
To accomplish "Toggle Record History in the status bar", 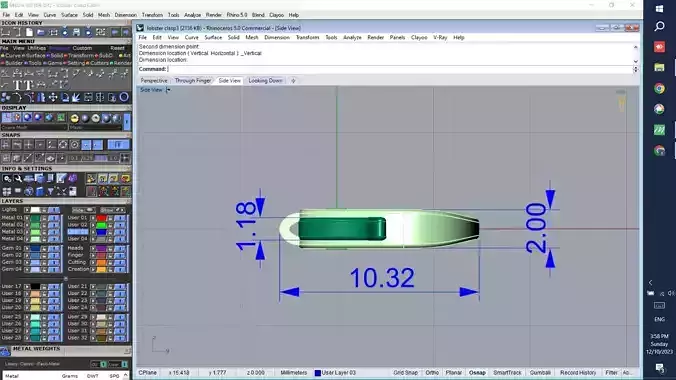I will tap(578, 373).
